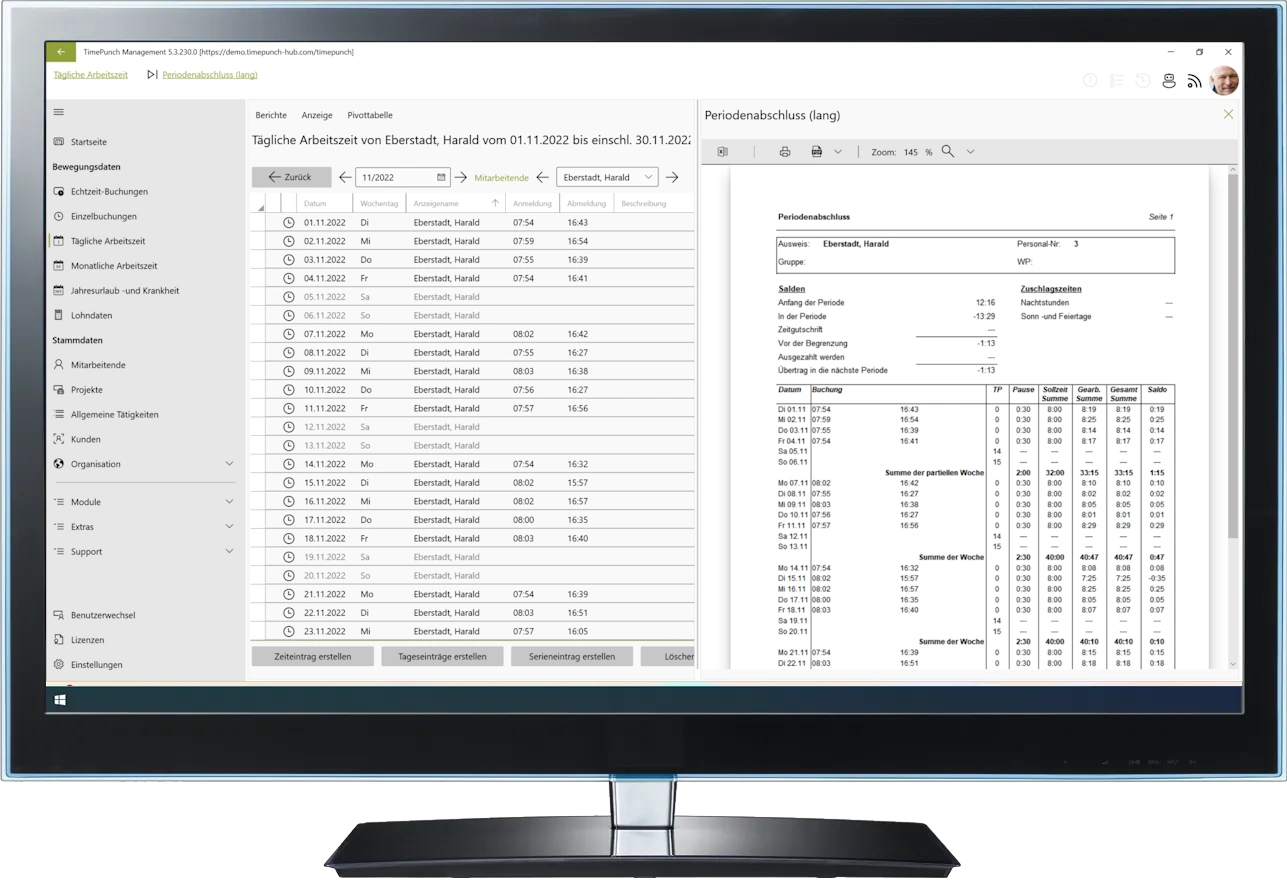Open the PDF export options dropdown arrow
The width and height of the screenshot is (1287, 880).
[838, 152]
